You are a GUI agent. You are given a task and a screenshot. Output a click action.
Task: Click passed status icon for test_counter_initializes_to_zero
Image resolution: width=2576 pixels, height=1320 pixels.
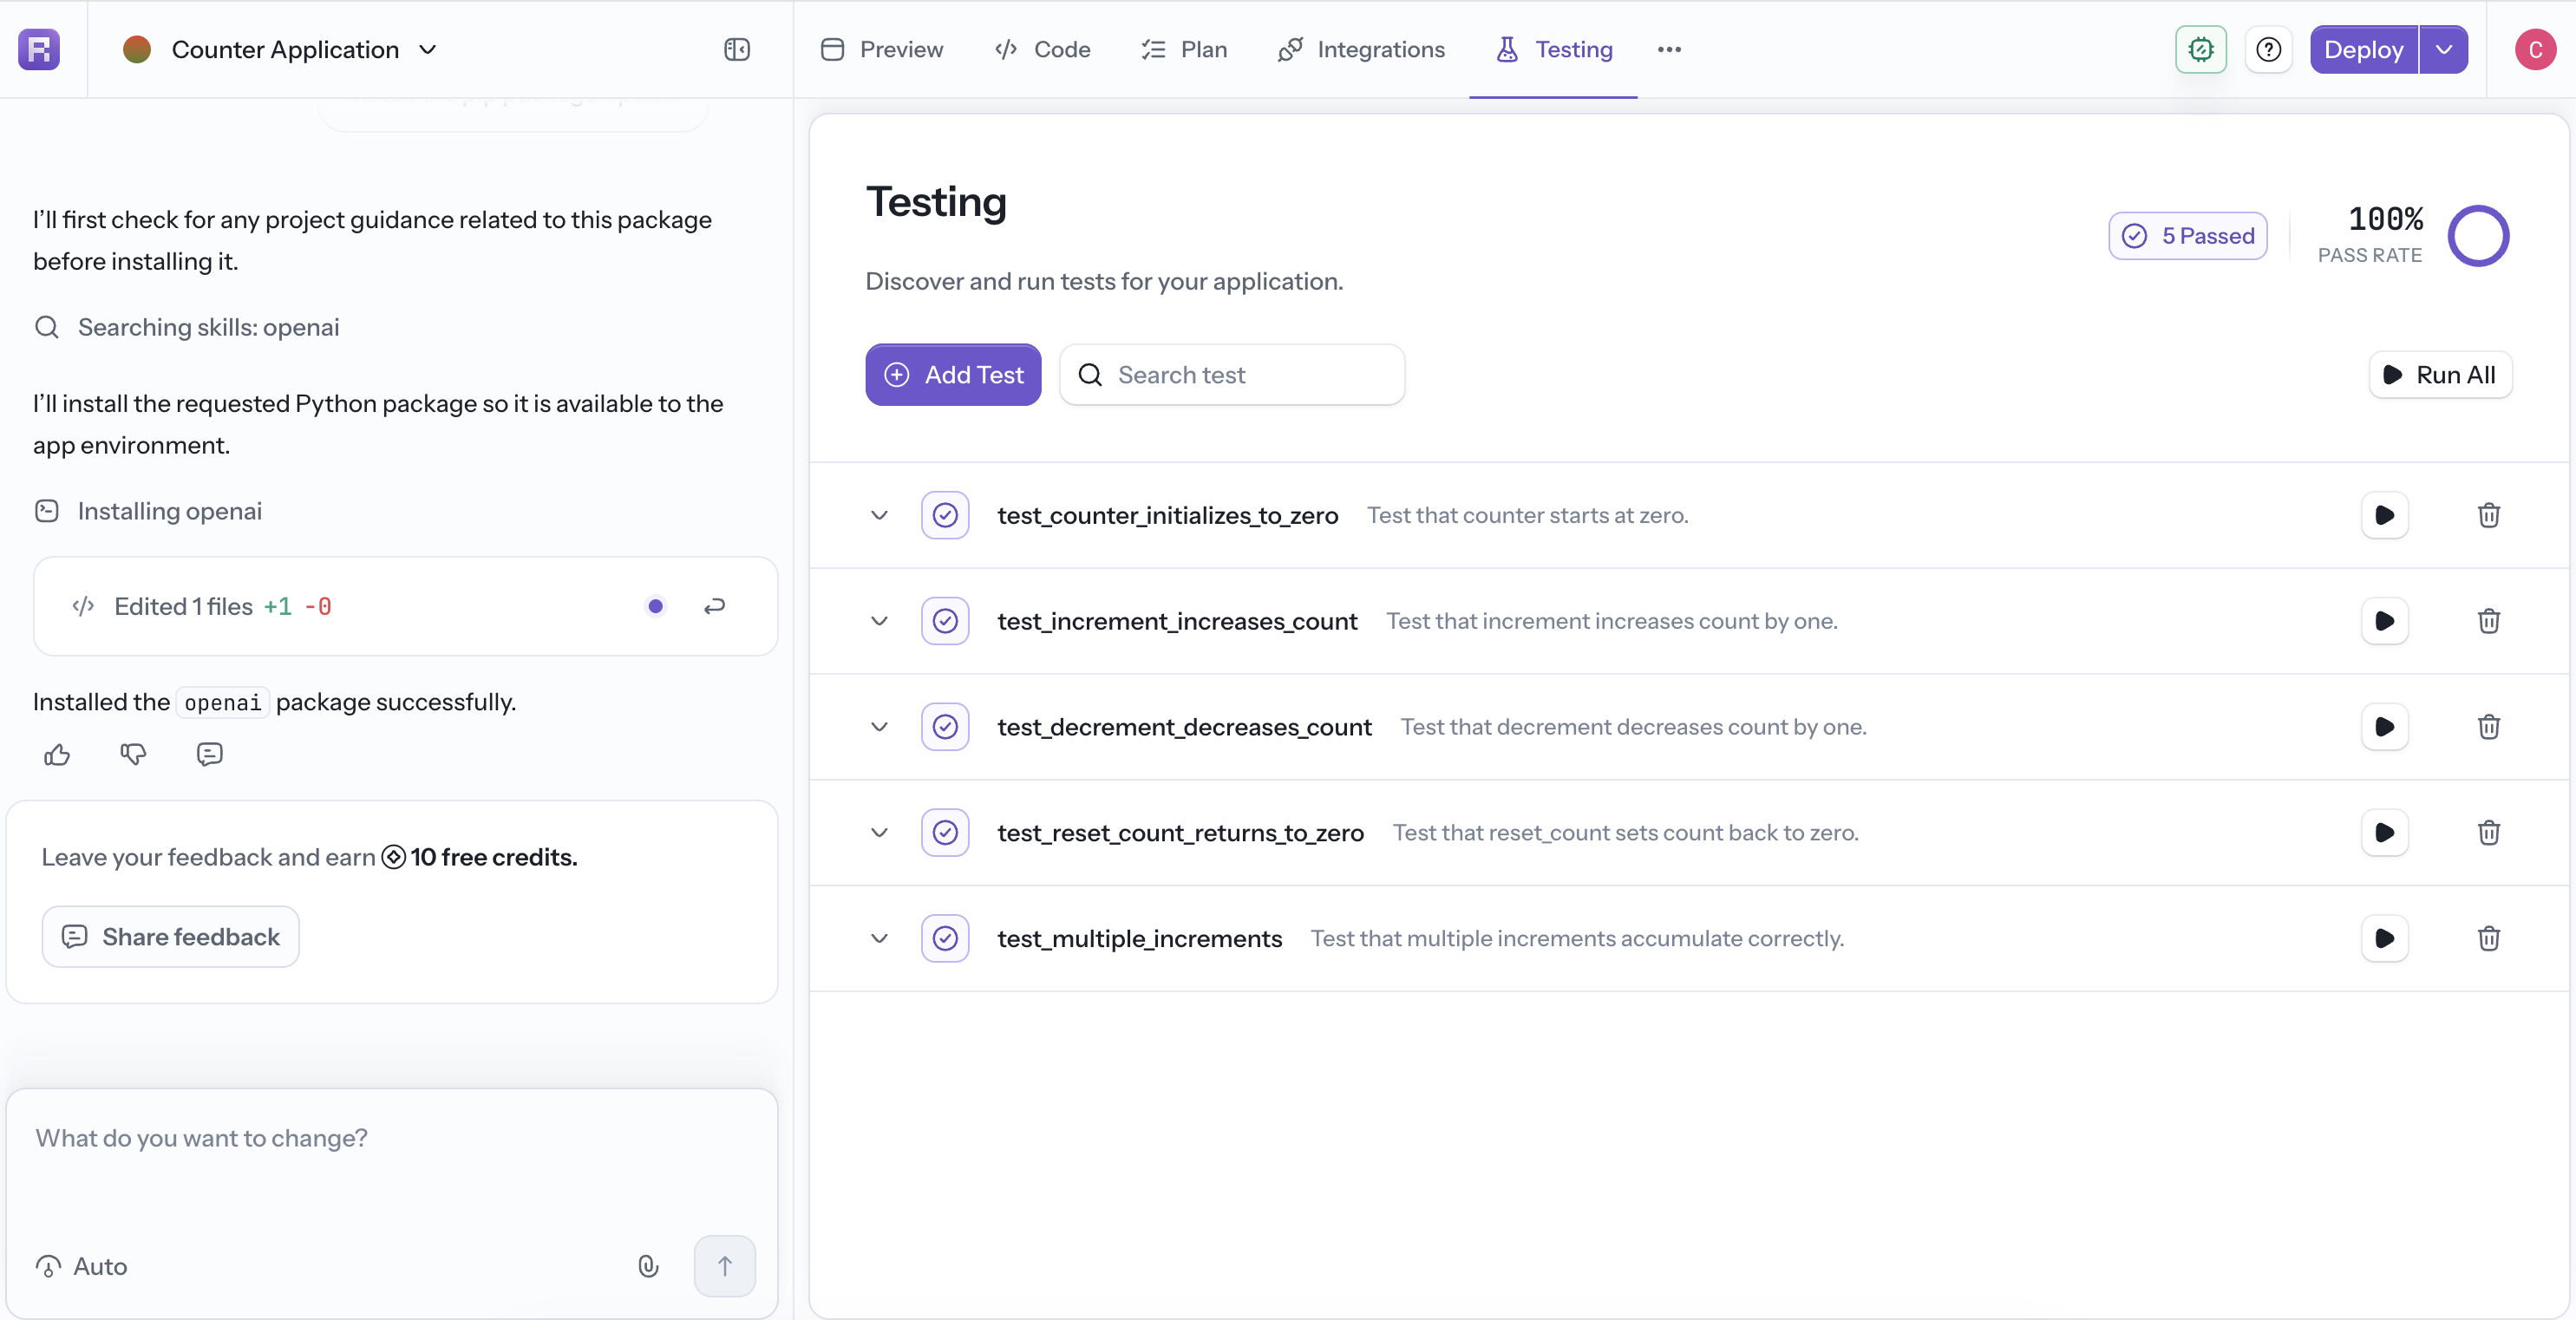click(x=945, y=515)
